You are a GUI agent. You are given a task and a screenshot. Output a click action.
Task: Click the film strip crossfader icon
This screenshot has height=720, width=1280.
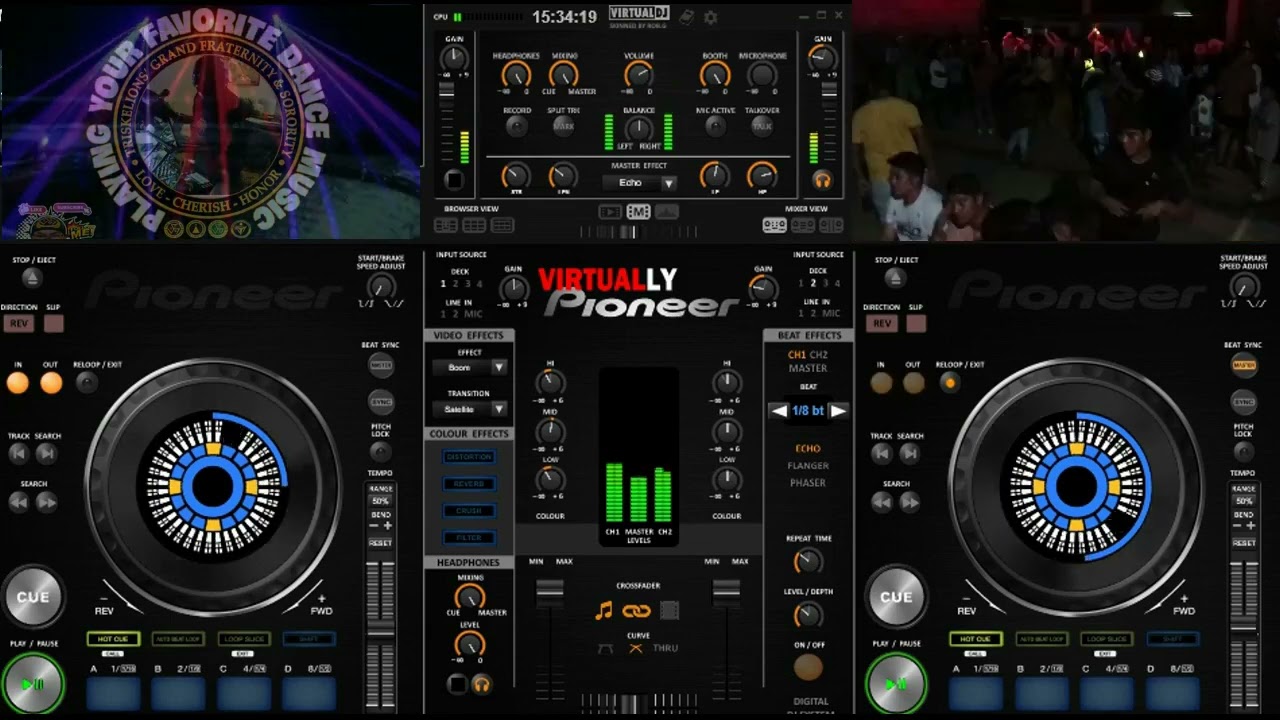669,610
